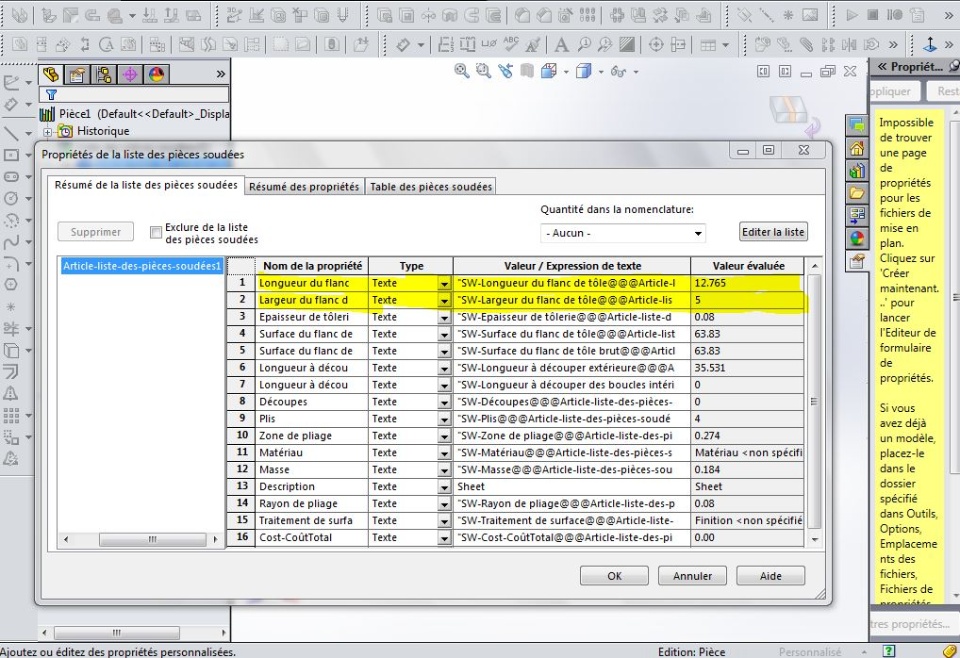Click the area hatch fill icon
Image resolution: width=960 pixels, height=658 pixels.
pos(626,44)
